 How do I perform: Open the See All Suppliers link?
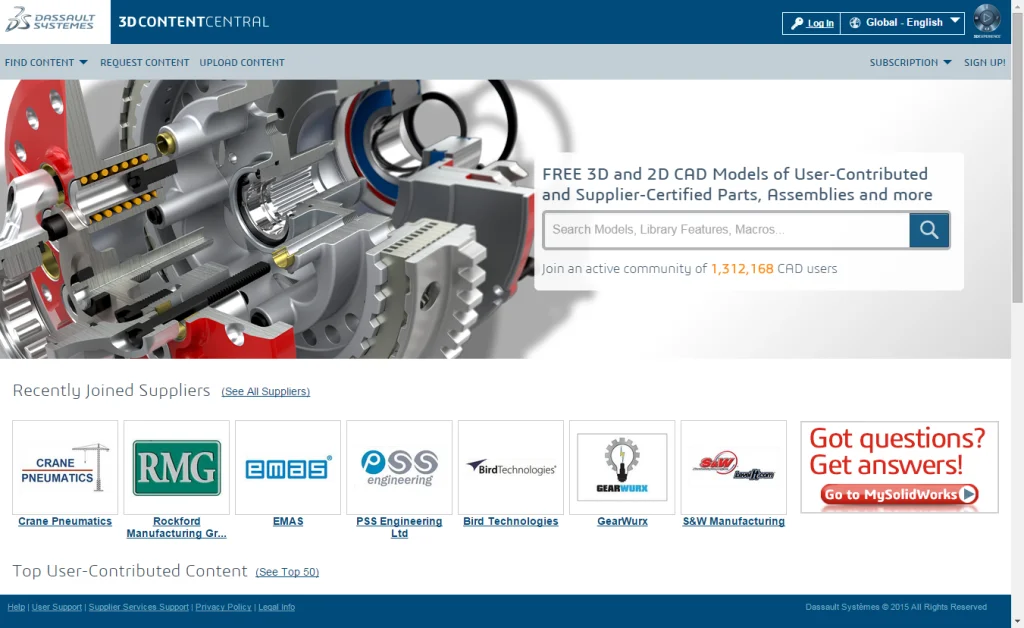pyautogui.click(x=265, y=392)
